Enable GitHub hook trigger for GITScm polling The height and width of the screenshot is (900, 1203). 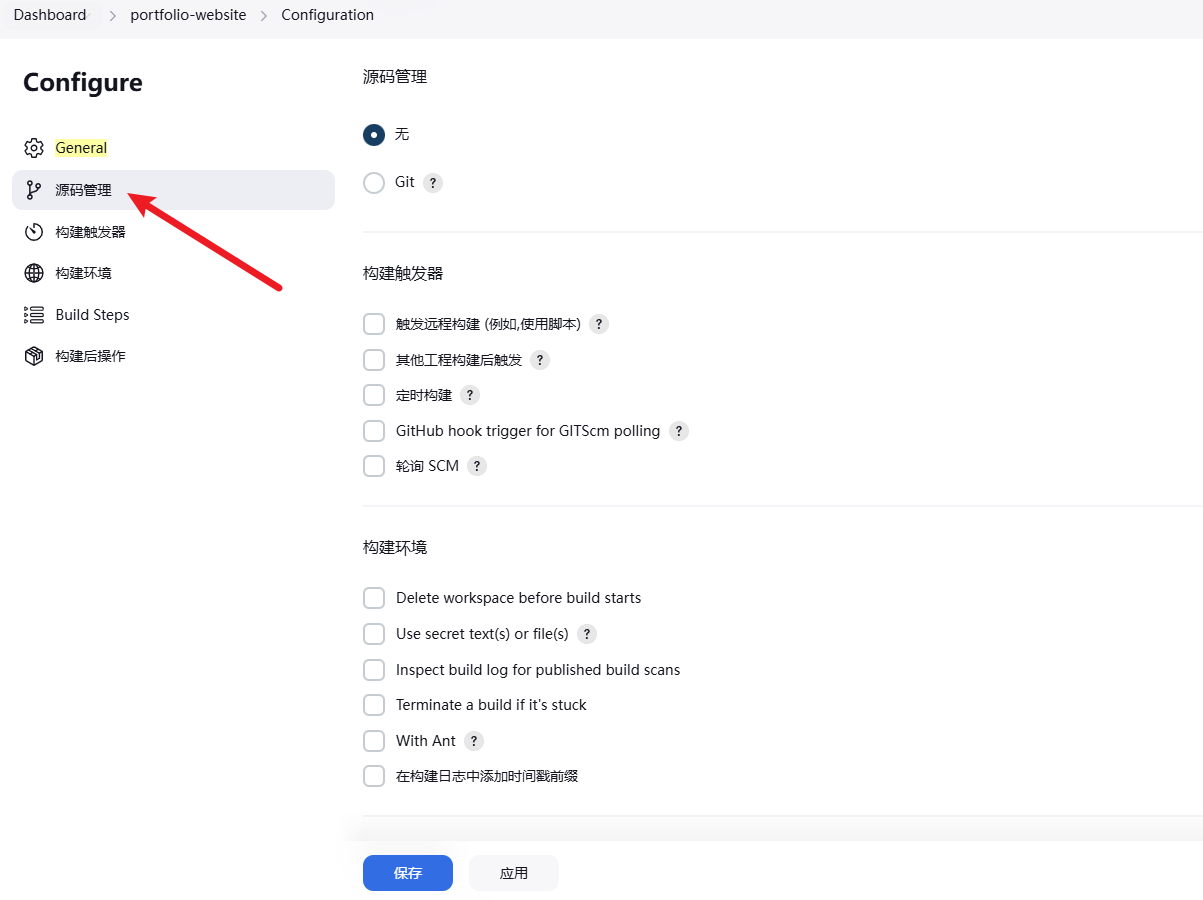point(374,431)
